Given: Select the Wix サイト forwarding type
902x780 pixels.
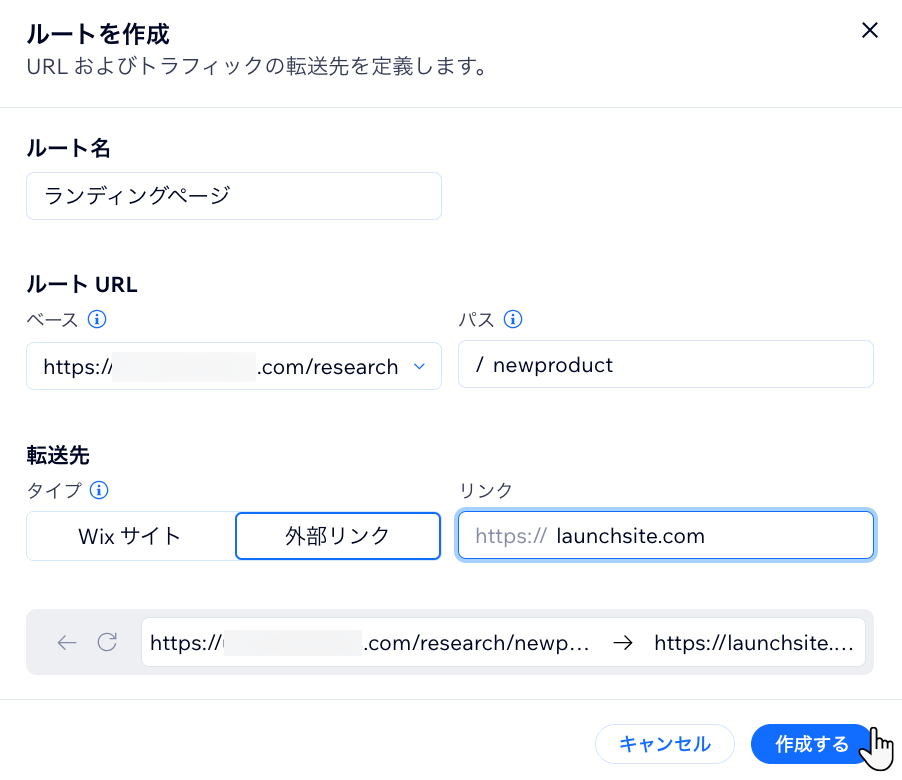Looking at the screenshot, I should coord(130,536).
